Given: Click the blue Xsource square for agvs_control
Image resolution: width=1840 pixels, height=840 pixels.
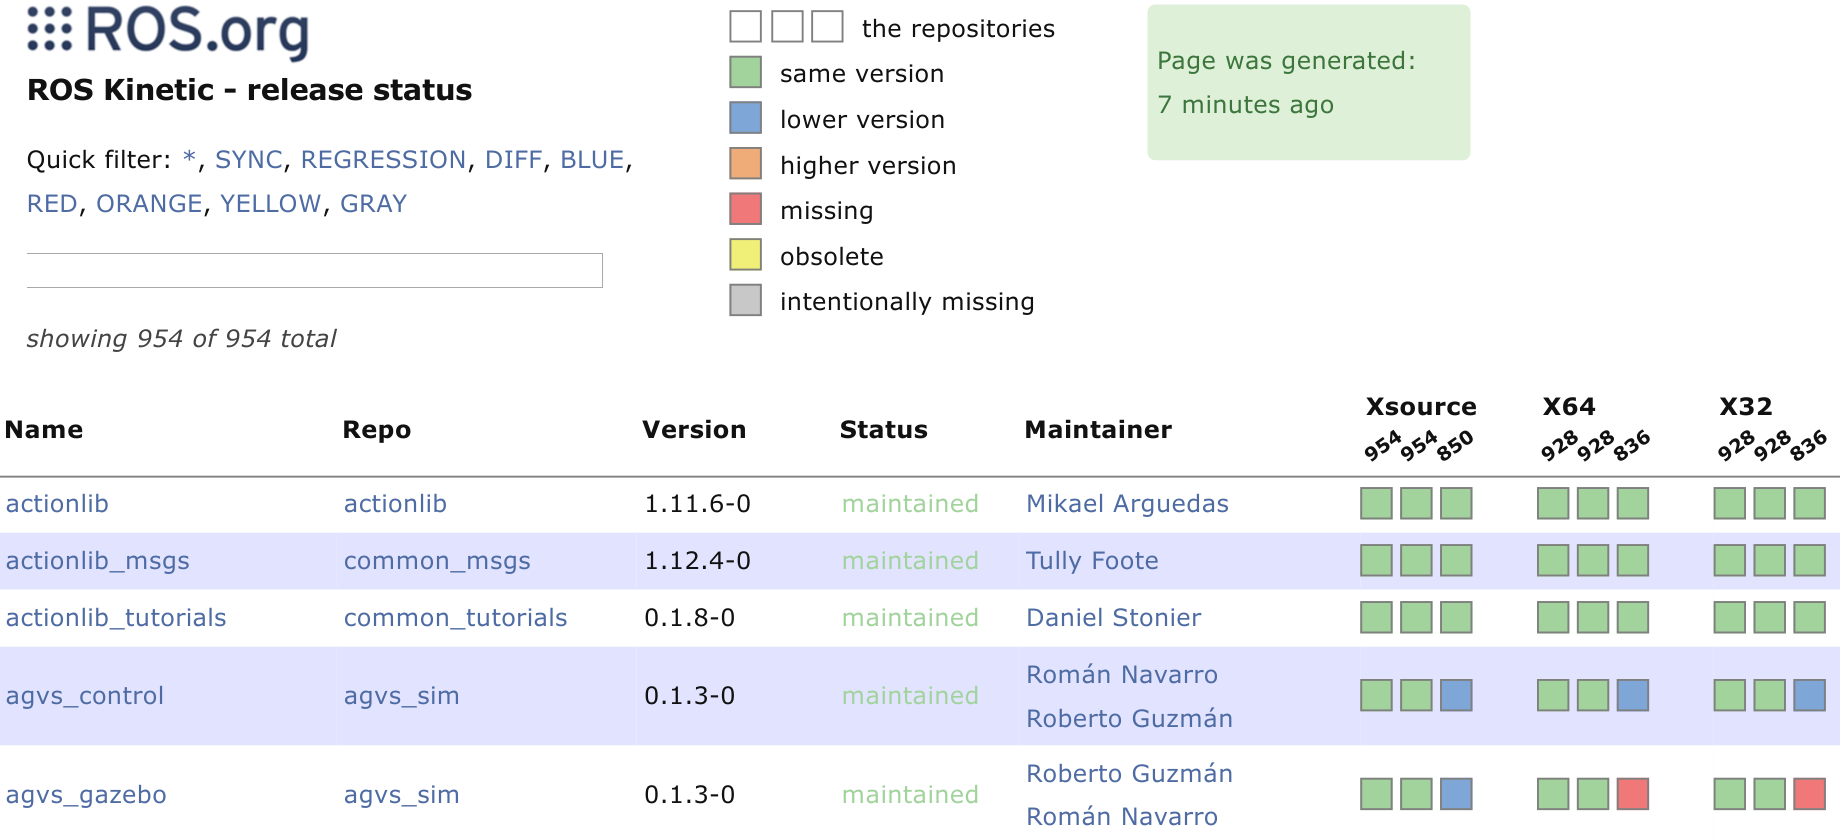Looking at the screenshot, I should pyautogui.click(x=1456, y=695).
